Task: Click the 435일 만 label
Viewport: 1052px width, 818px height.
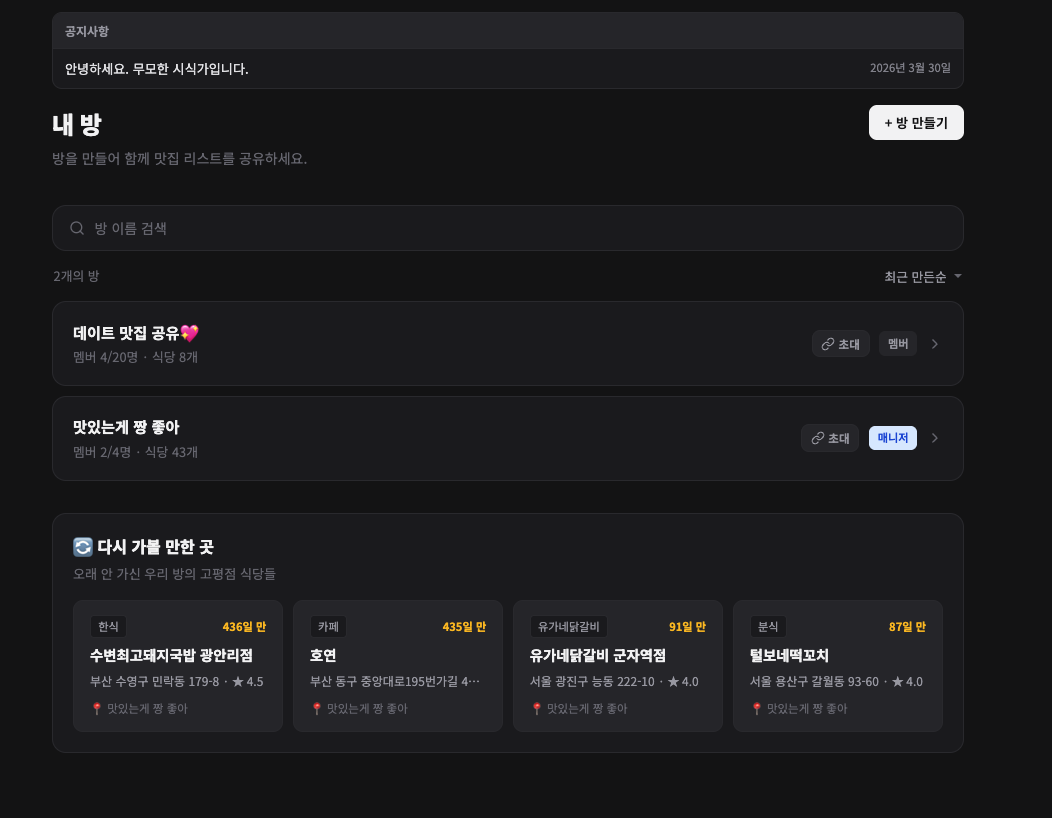Action: tap(464, 627)
